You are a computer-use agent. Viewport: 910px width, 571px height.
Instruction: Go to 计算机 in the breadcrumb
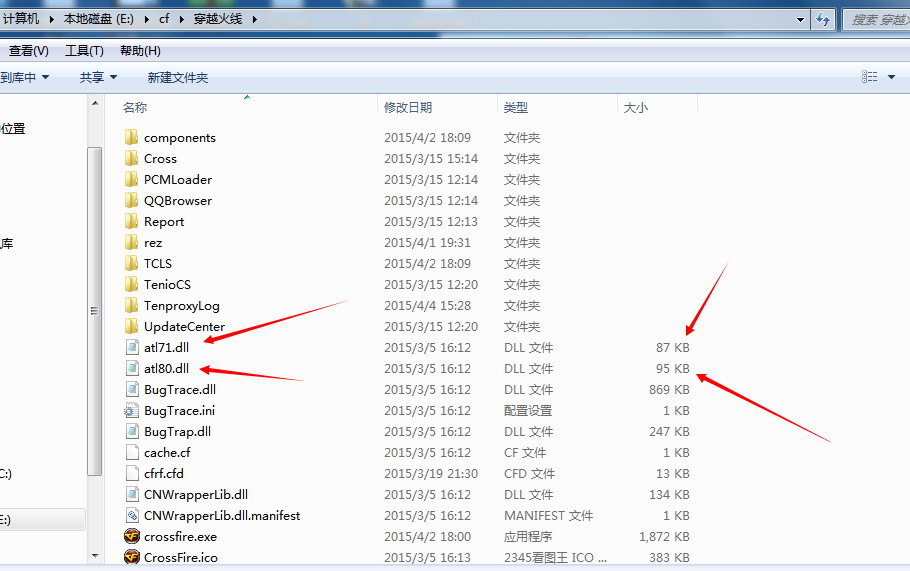(x=21, y=19)
